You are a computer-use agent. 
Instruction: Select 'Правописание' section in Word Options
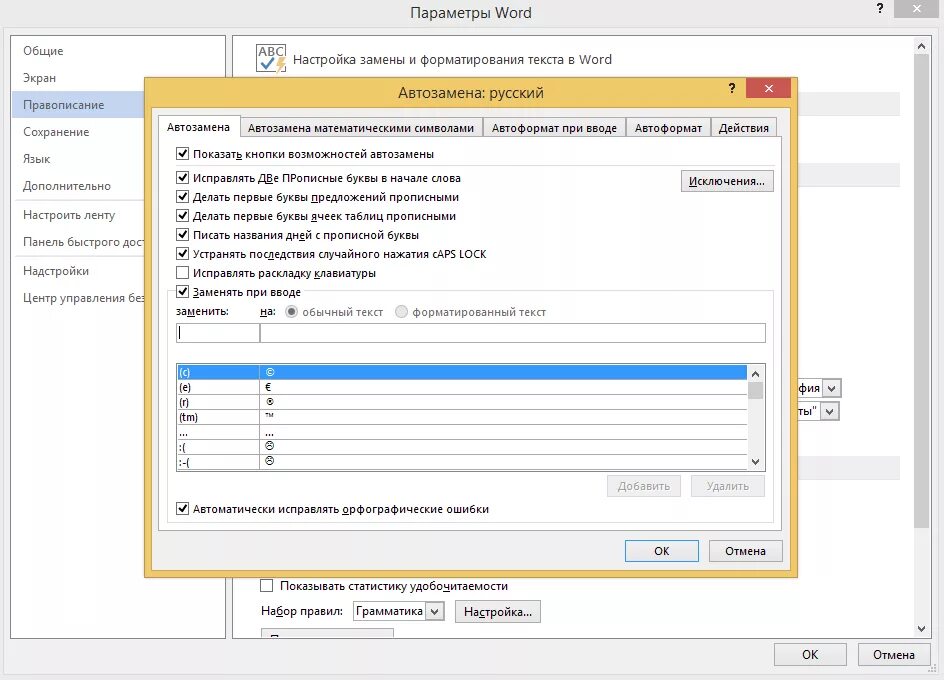coord(78,105)
